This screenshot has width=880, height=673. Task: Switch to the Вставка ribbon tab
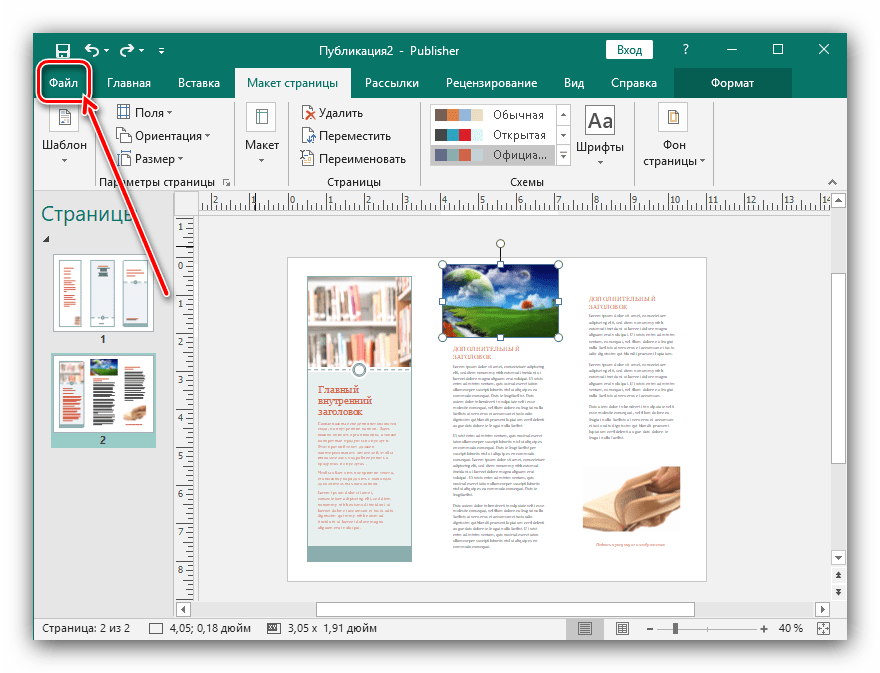(x=199, y=83)
